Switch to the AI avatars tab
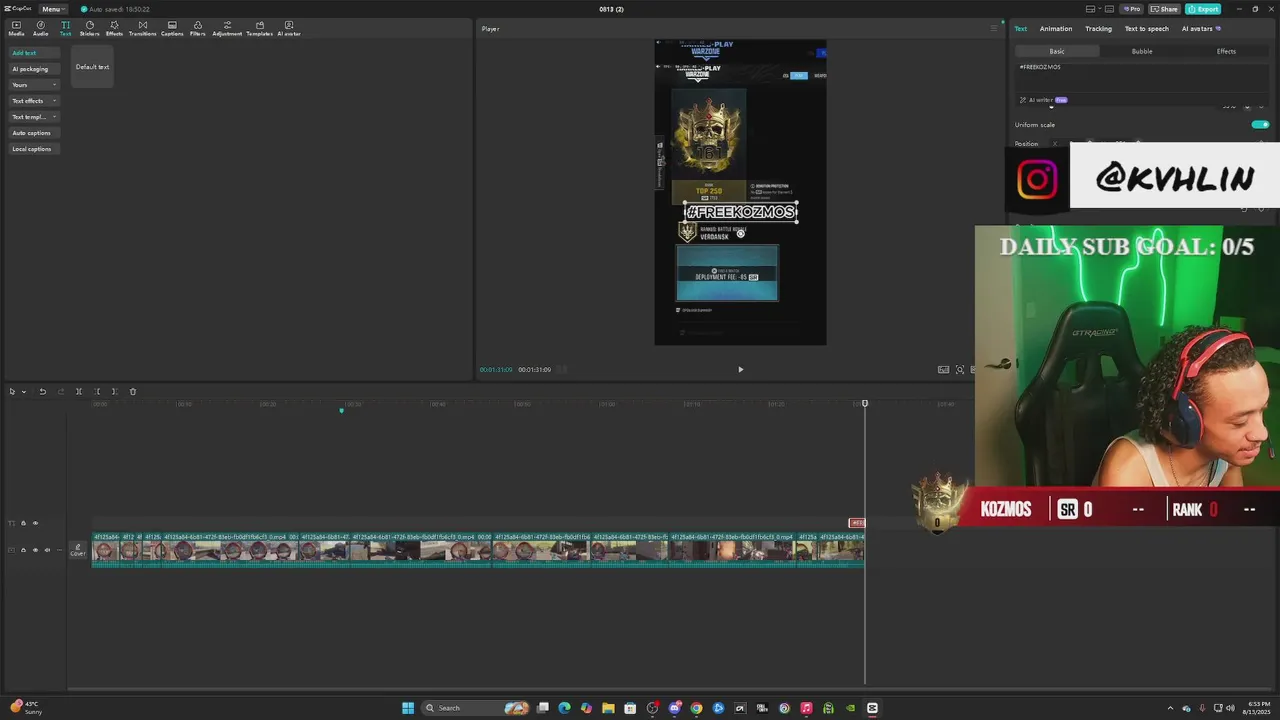Image resolution: width=1280 pixels, height=720 pixels. click(1201, 28)
